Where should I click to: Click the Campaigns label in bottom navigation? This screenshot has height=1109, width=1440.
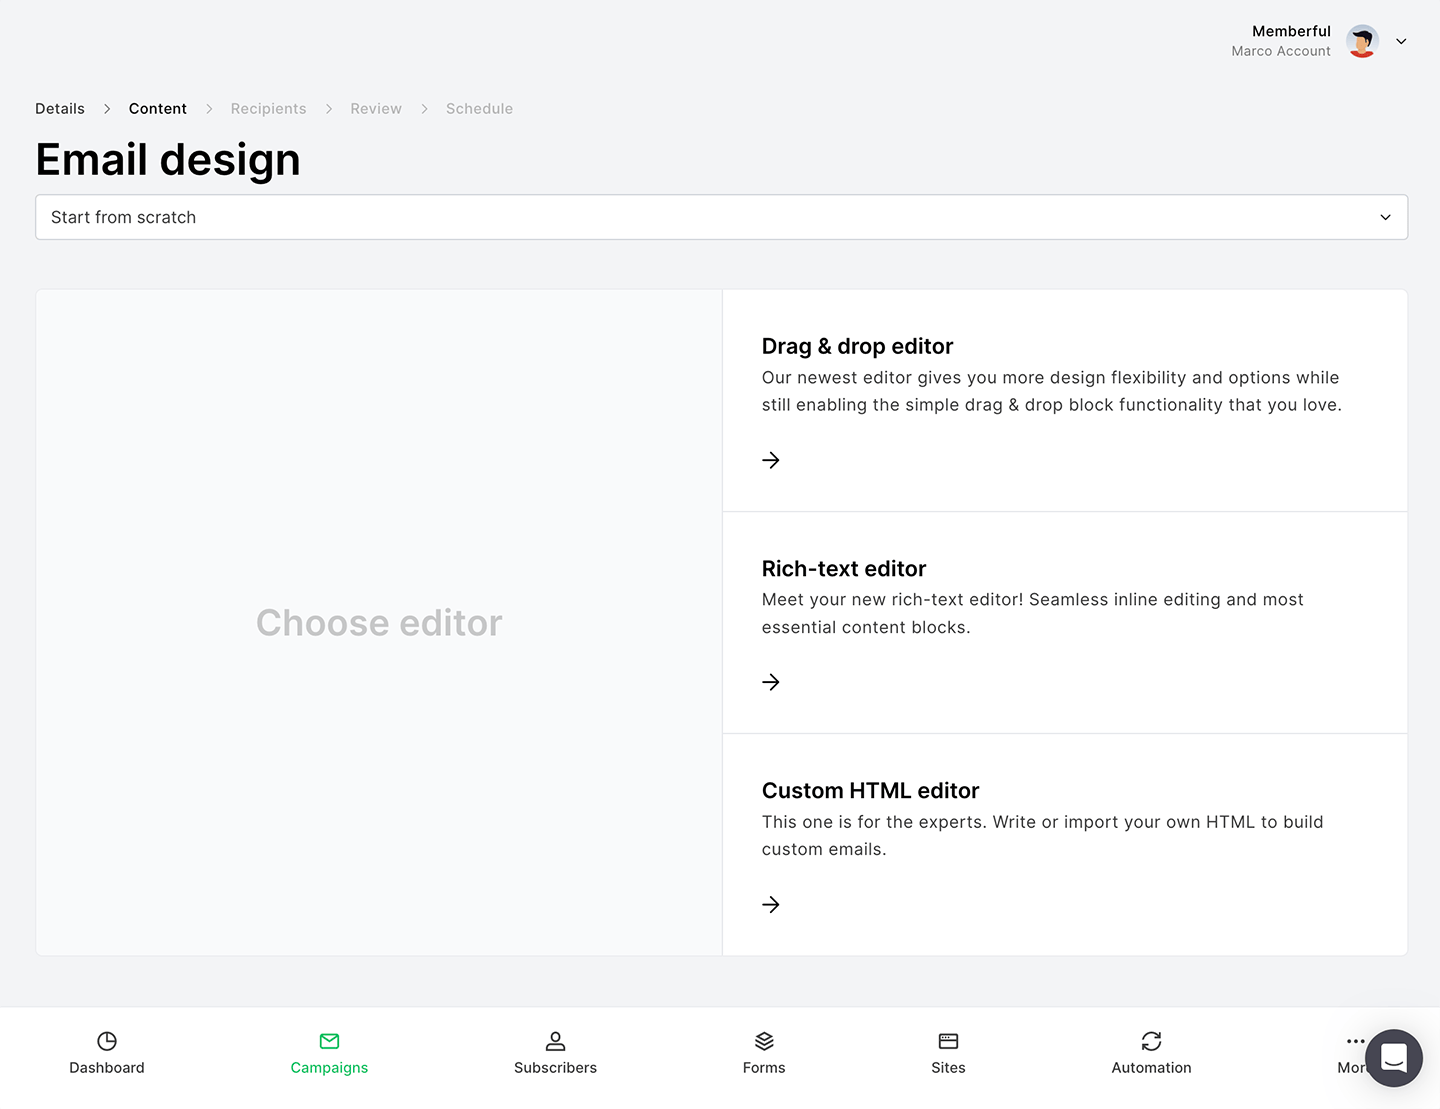tap(329, 1068)
